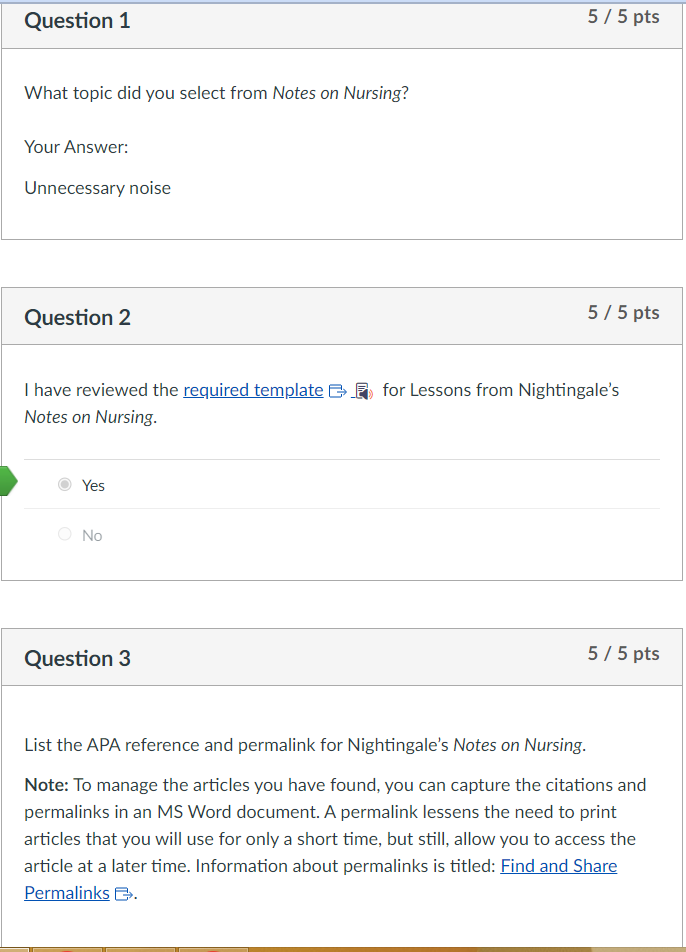This screenshot has width=686, height=952.
Task: Click the Question 1 score "5 / 5 pts"
Action: 624,17
